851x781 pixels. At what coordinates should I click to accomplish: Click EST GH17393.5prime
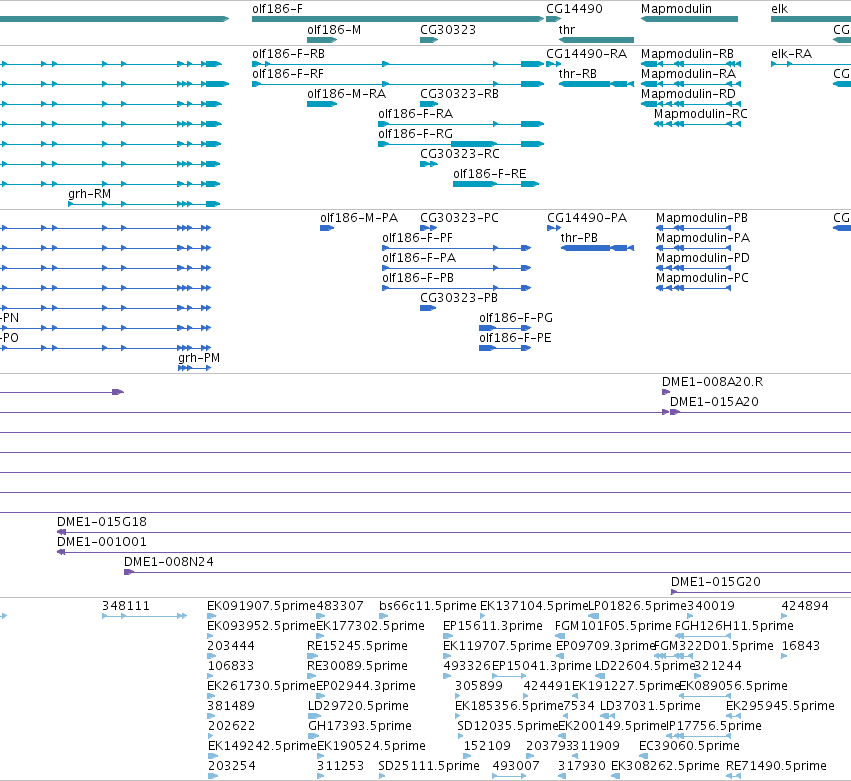coord(313,736)
